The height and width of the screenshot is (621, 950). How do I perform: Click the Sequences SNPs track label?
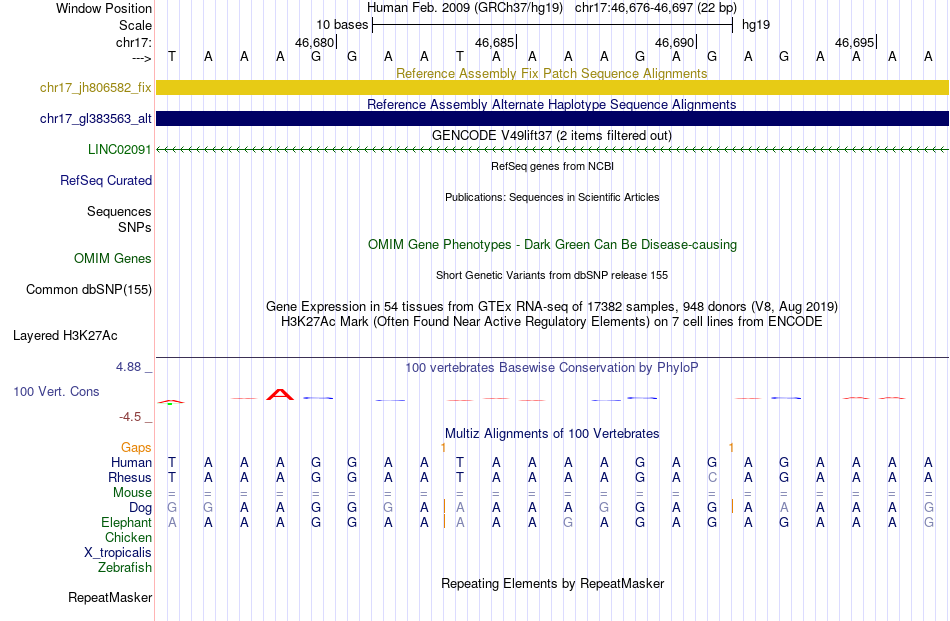119,219
